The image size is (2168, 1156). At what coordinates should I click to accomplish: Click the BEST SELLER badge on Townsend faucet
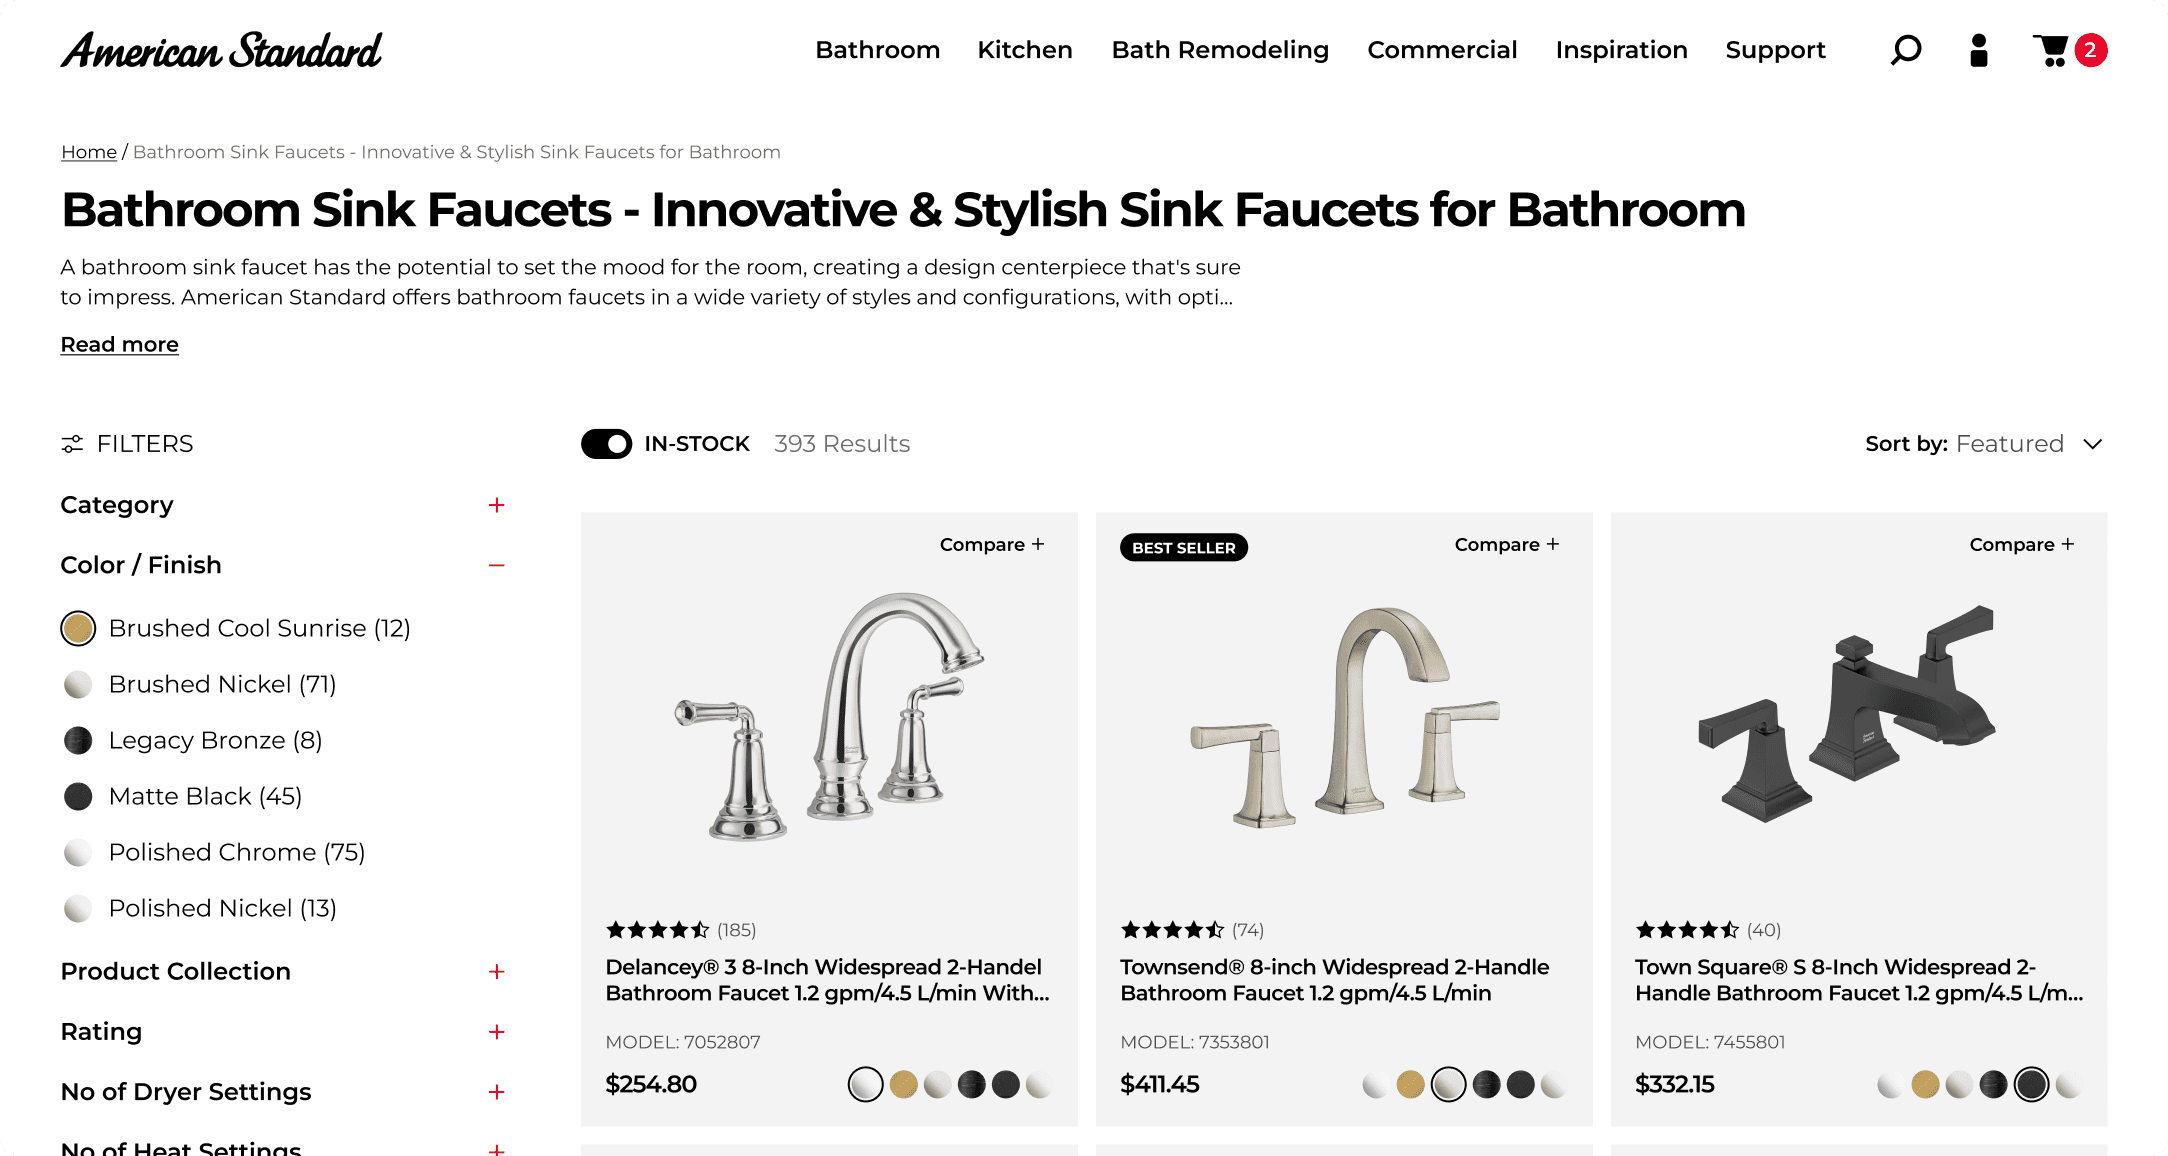1183,547
